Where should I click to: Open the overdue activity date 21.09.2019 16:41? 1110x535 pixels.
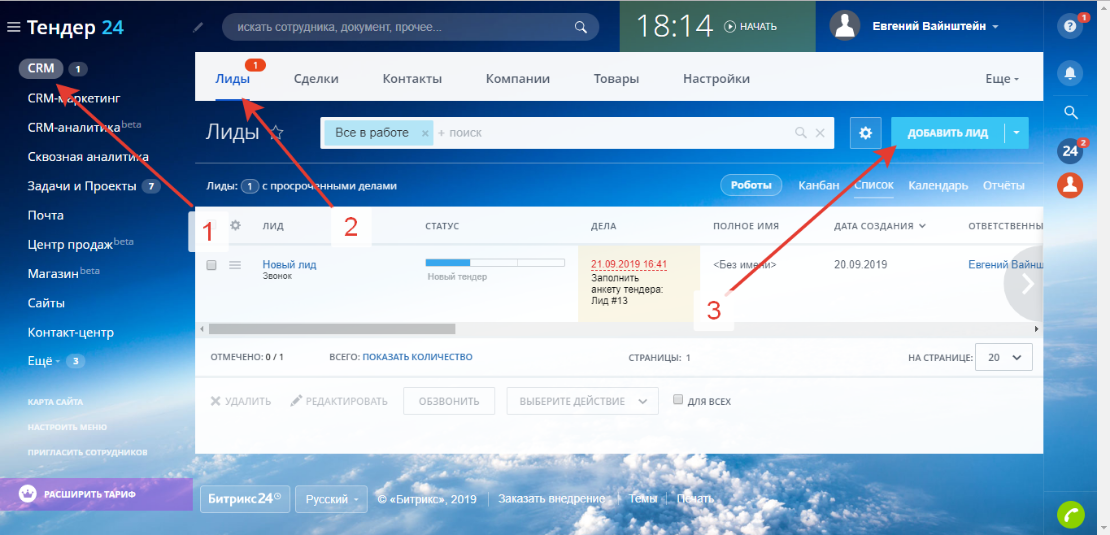pos(629,264)
